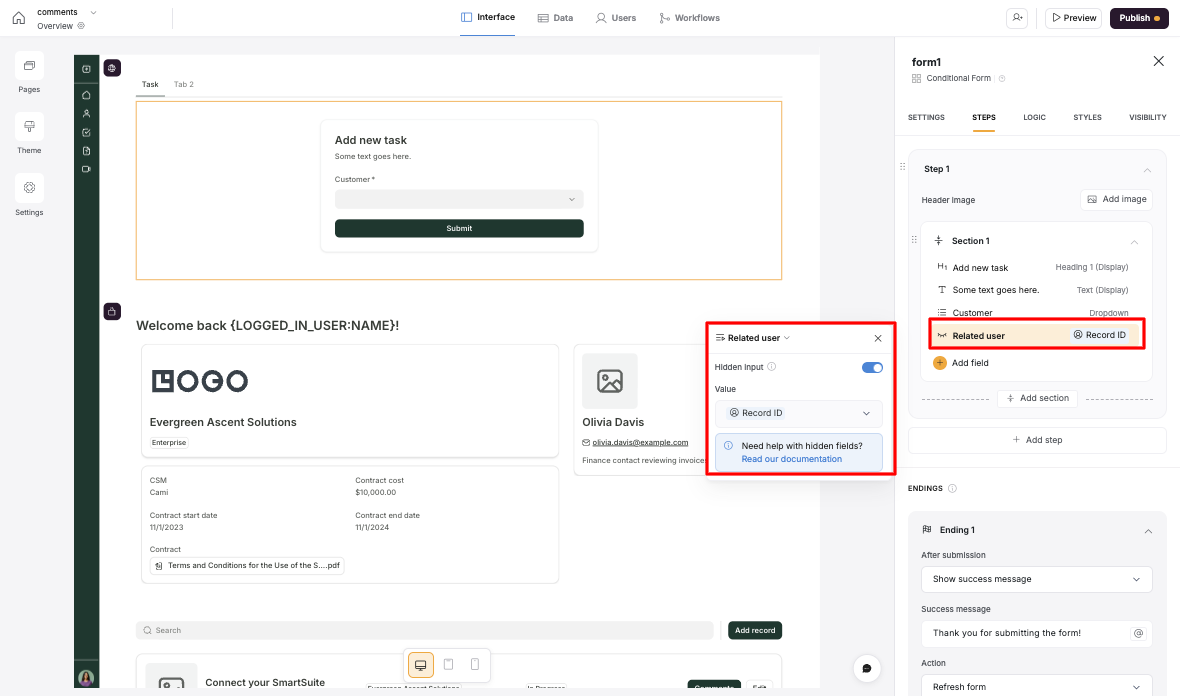This screenshot has height=696, width=1180.
Task: Open the chat support bubble icon
Action: [867, 668]
